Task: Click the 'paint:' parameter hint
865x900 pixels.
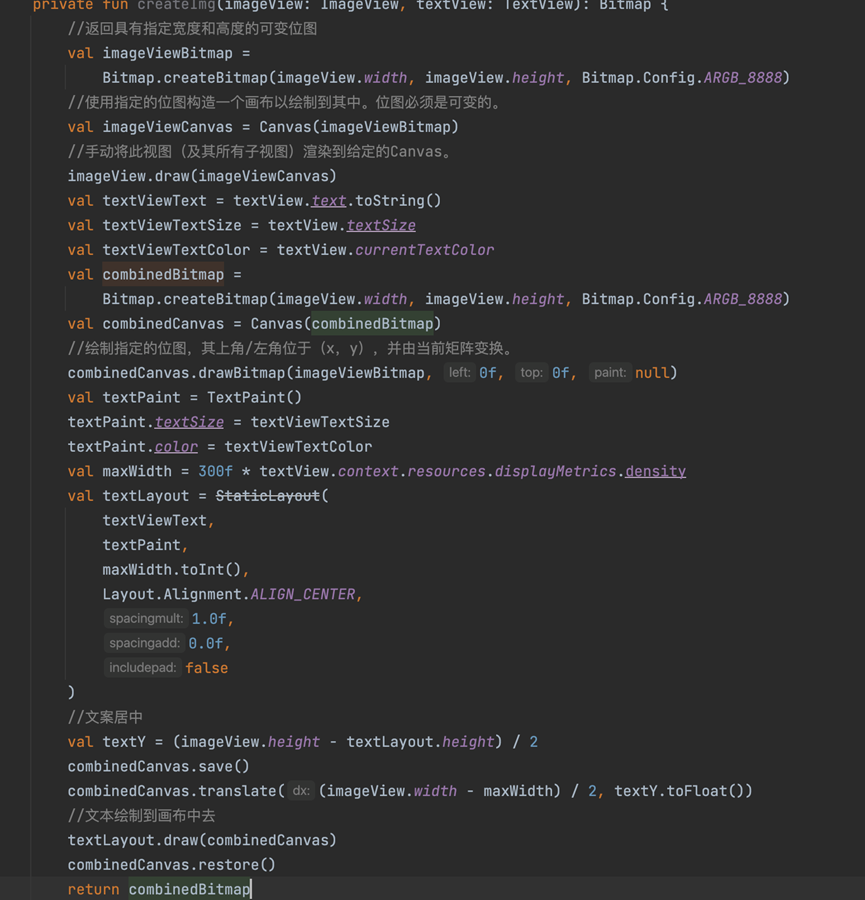Action: tap(610, 373)
